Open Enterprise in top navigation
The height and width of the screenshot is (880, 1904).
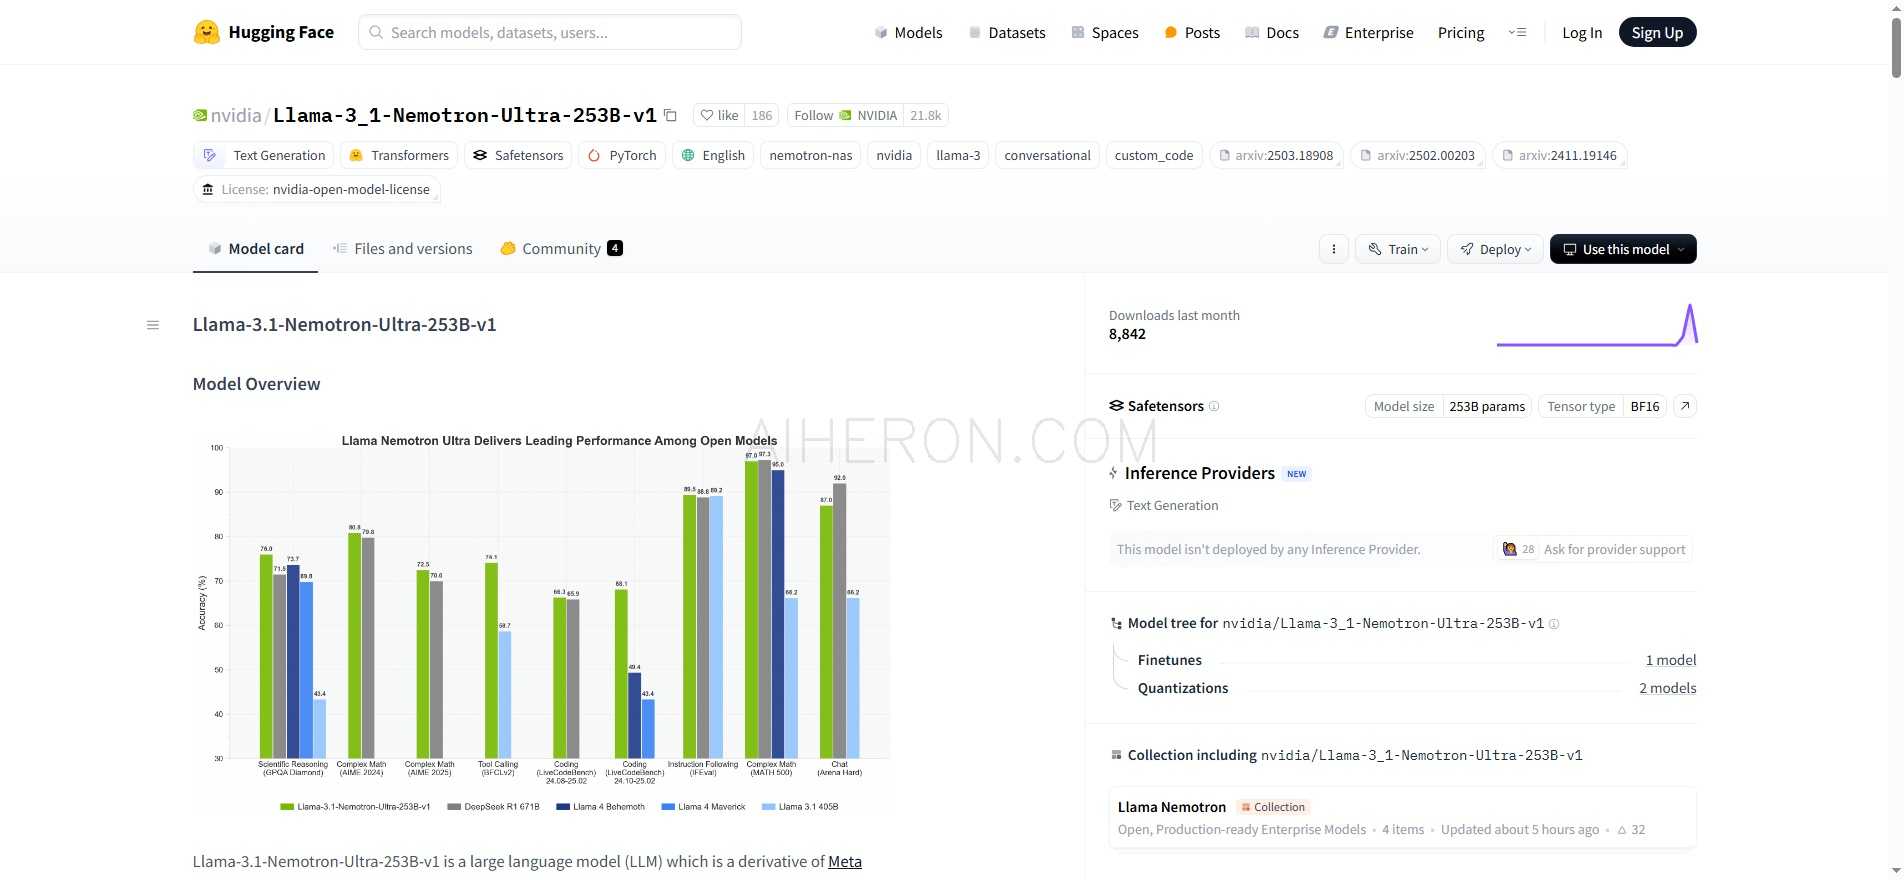(x=1368, y=33)
